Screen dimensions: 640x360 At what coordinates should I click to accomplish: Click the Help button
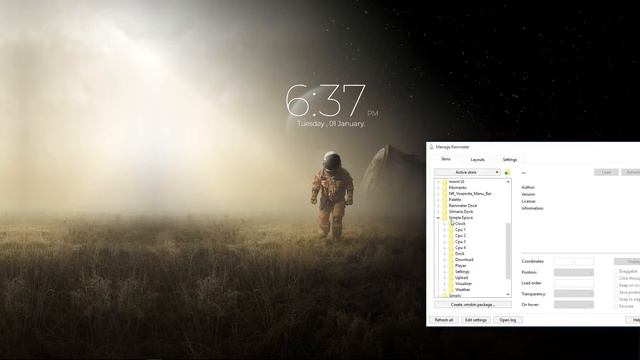(634, 320)
